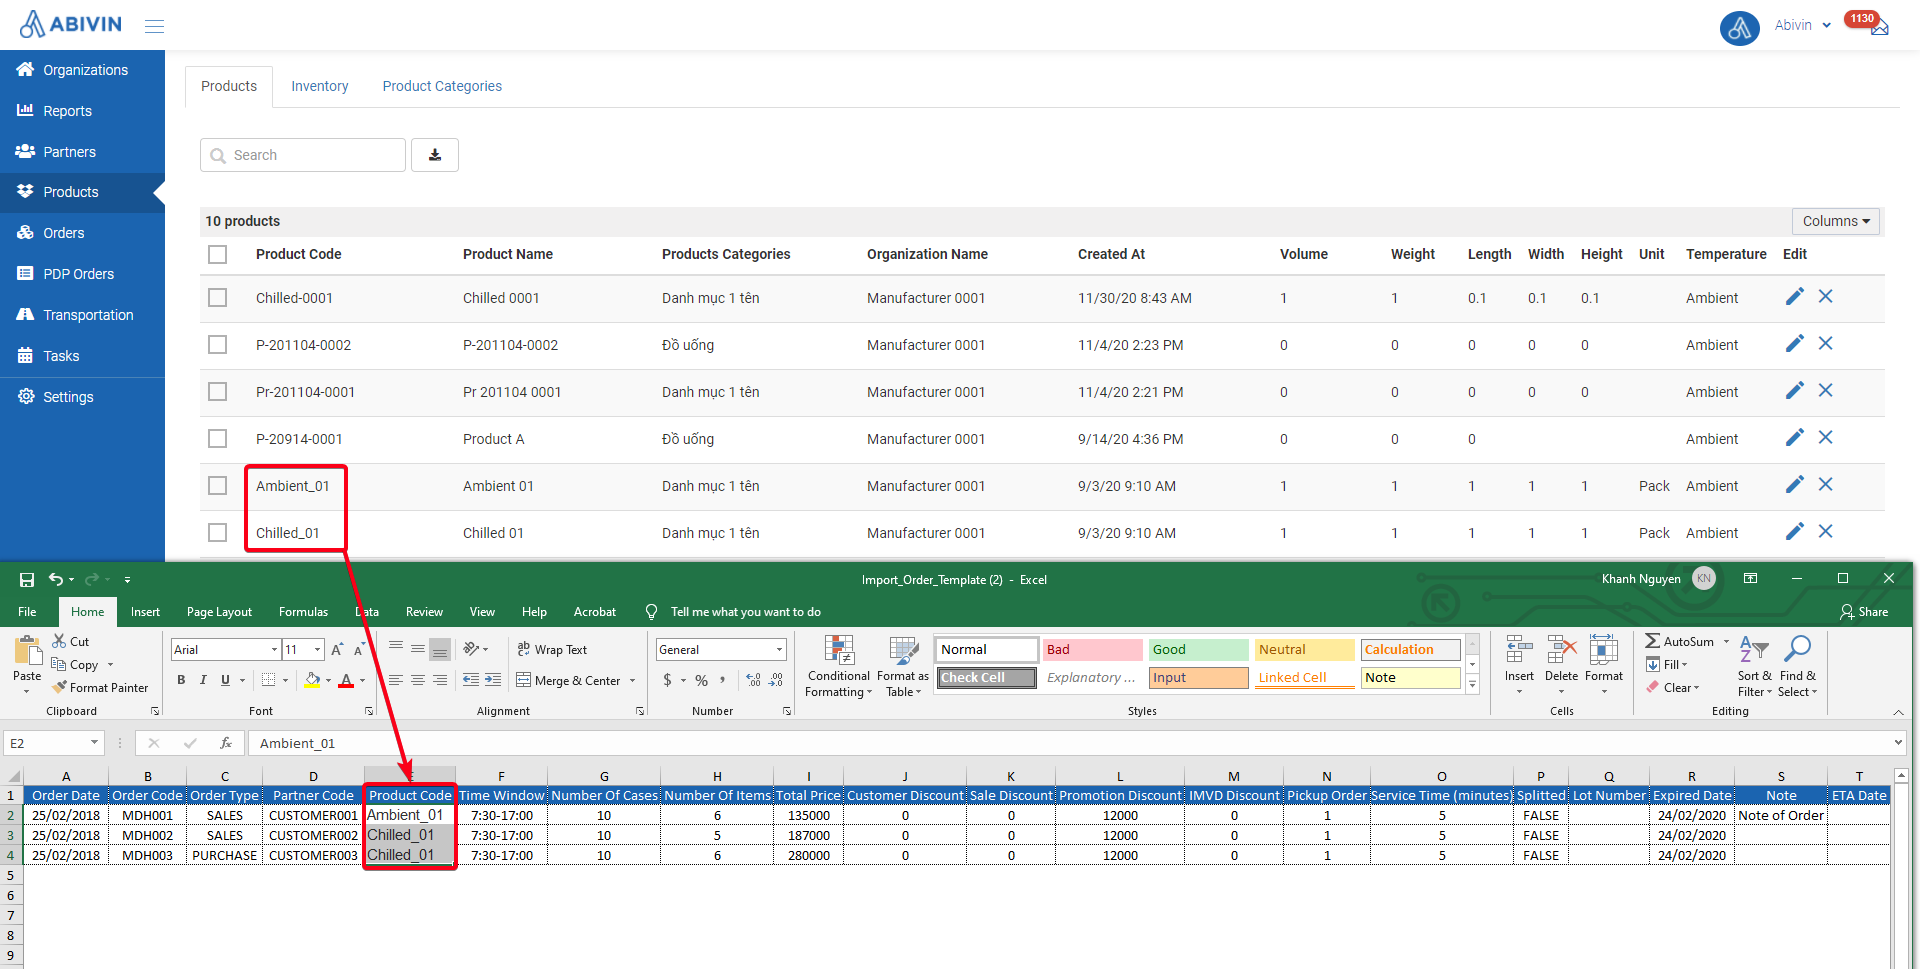Screen dimensions: 1920x969
Task: Tick the checkbox for Chilled_01 row
Action: 217,533
